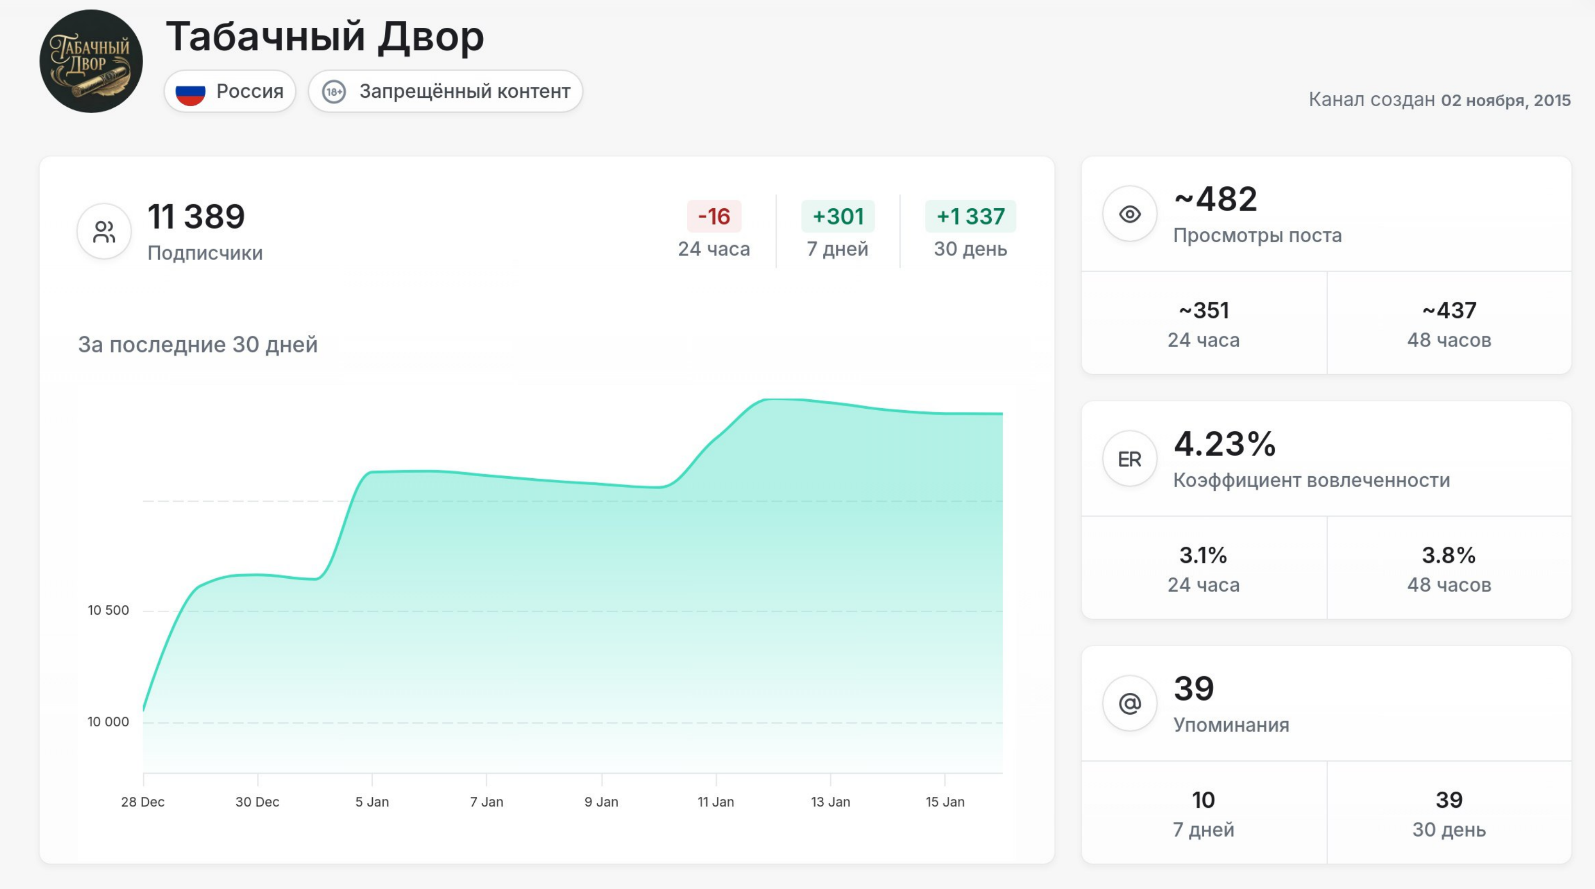Click the eye icon for post views
The image size is (1595, 889).
1130,214
